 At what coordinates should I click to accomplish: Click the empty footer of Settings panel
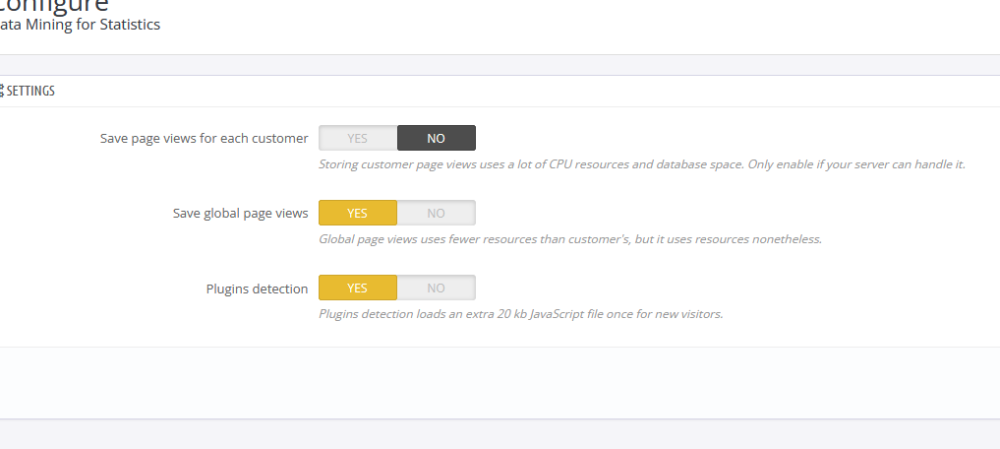pos(500,382)
